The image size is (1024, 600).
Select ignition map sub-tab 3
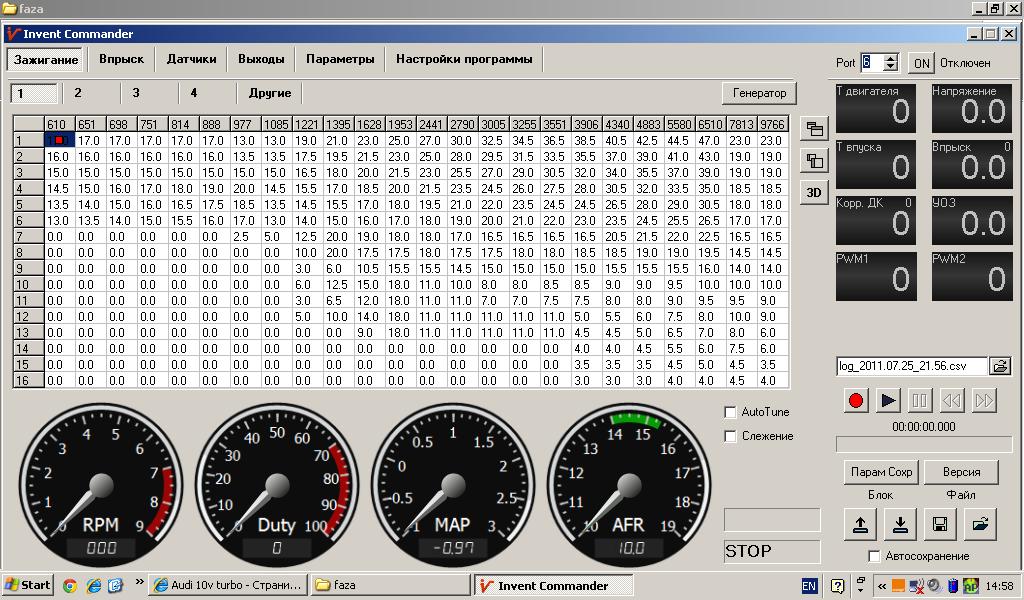coord(150,93)
